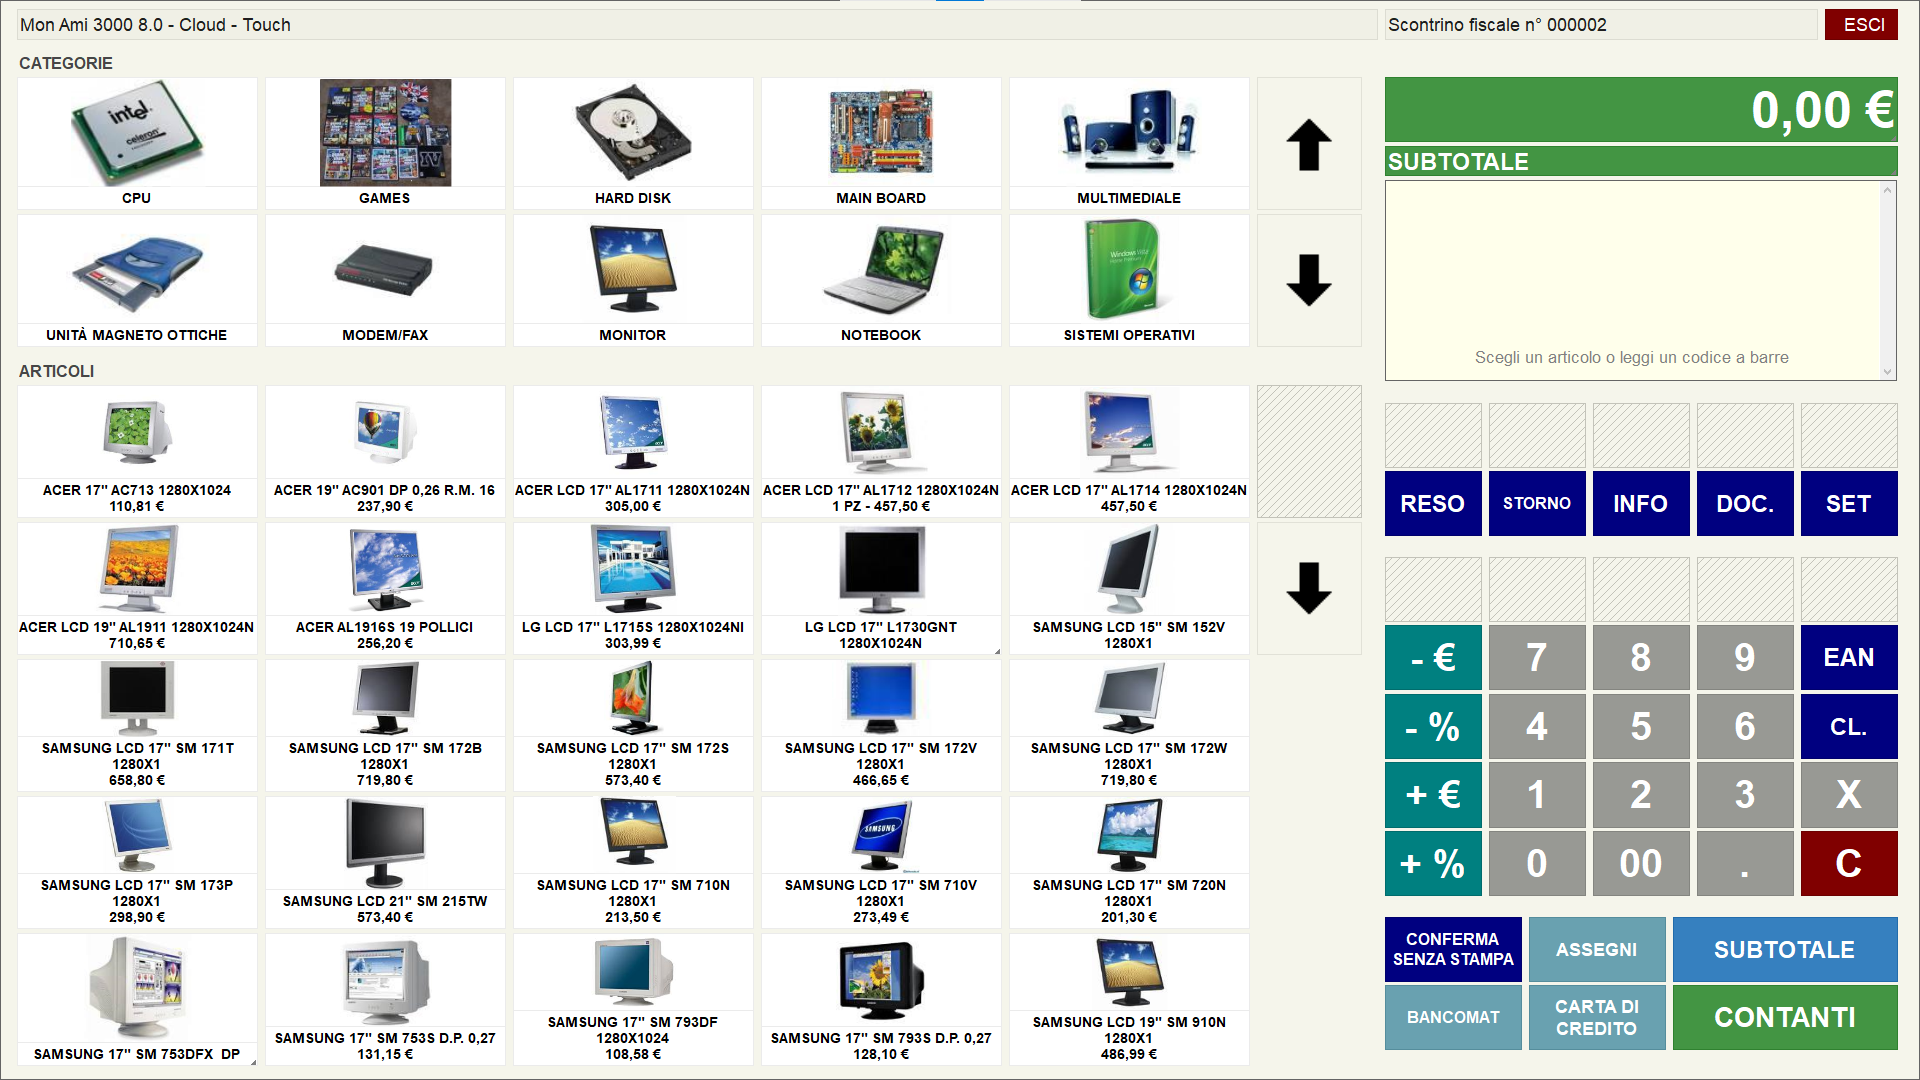This screenshot has width=1920, height=1080.
Task: Click the up arrow beside the category tiles
Action: pos(1309,143)
